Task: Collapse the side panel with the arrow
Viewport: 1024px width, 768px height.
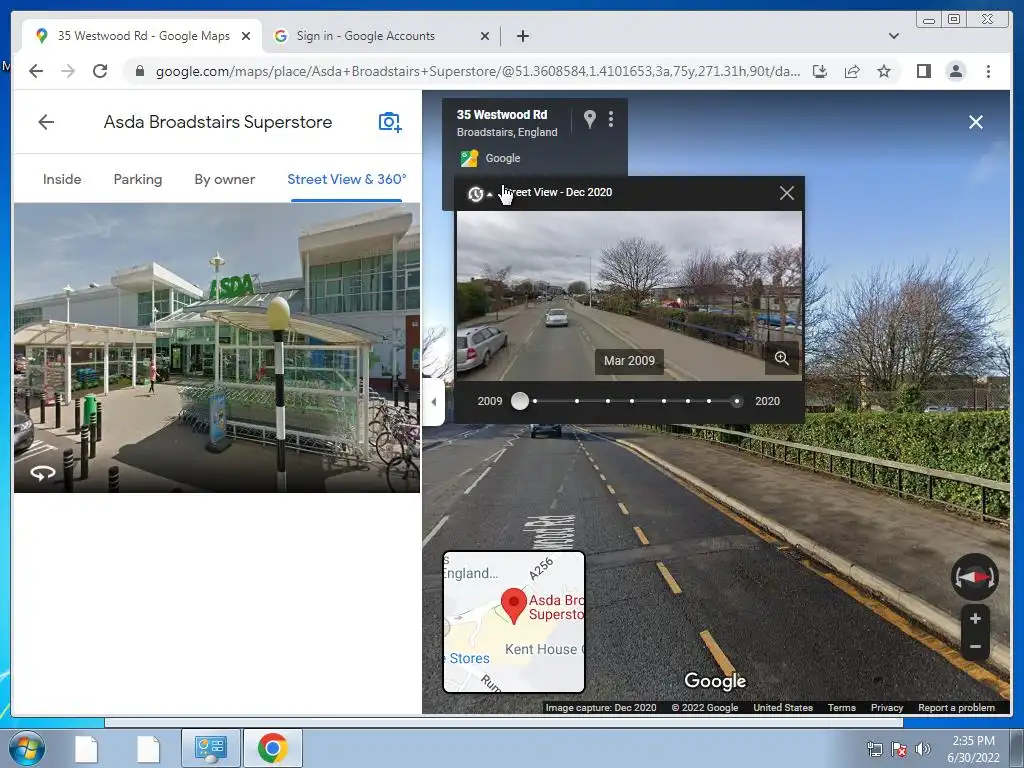Action: click(434, 402)
